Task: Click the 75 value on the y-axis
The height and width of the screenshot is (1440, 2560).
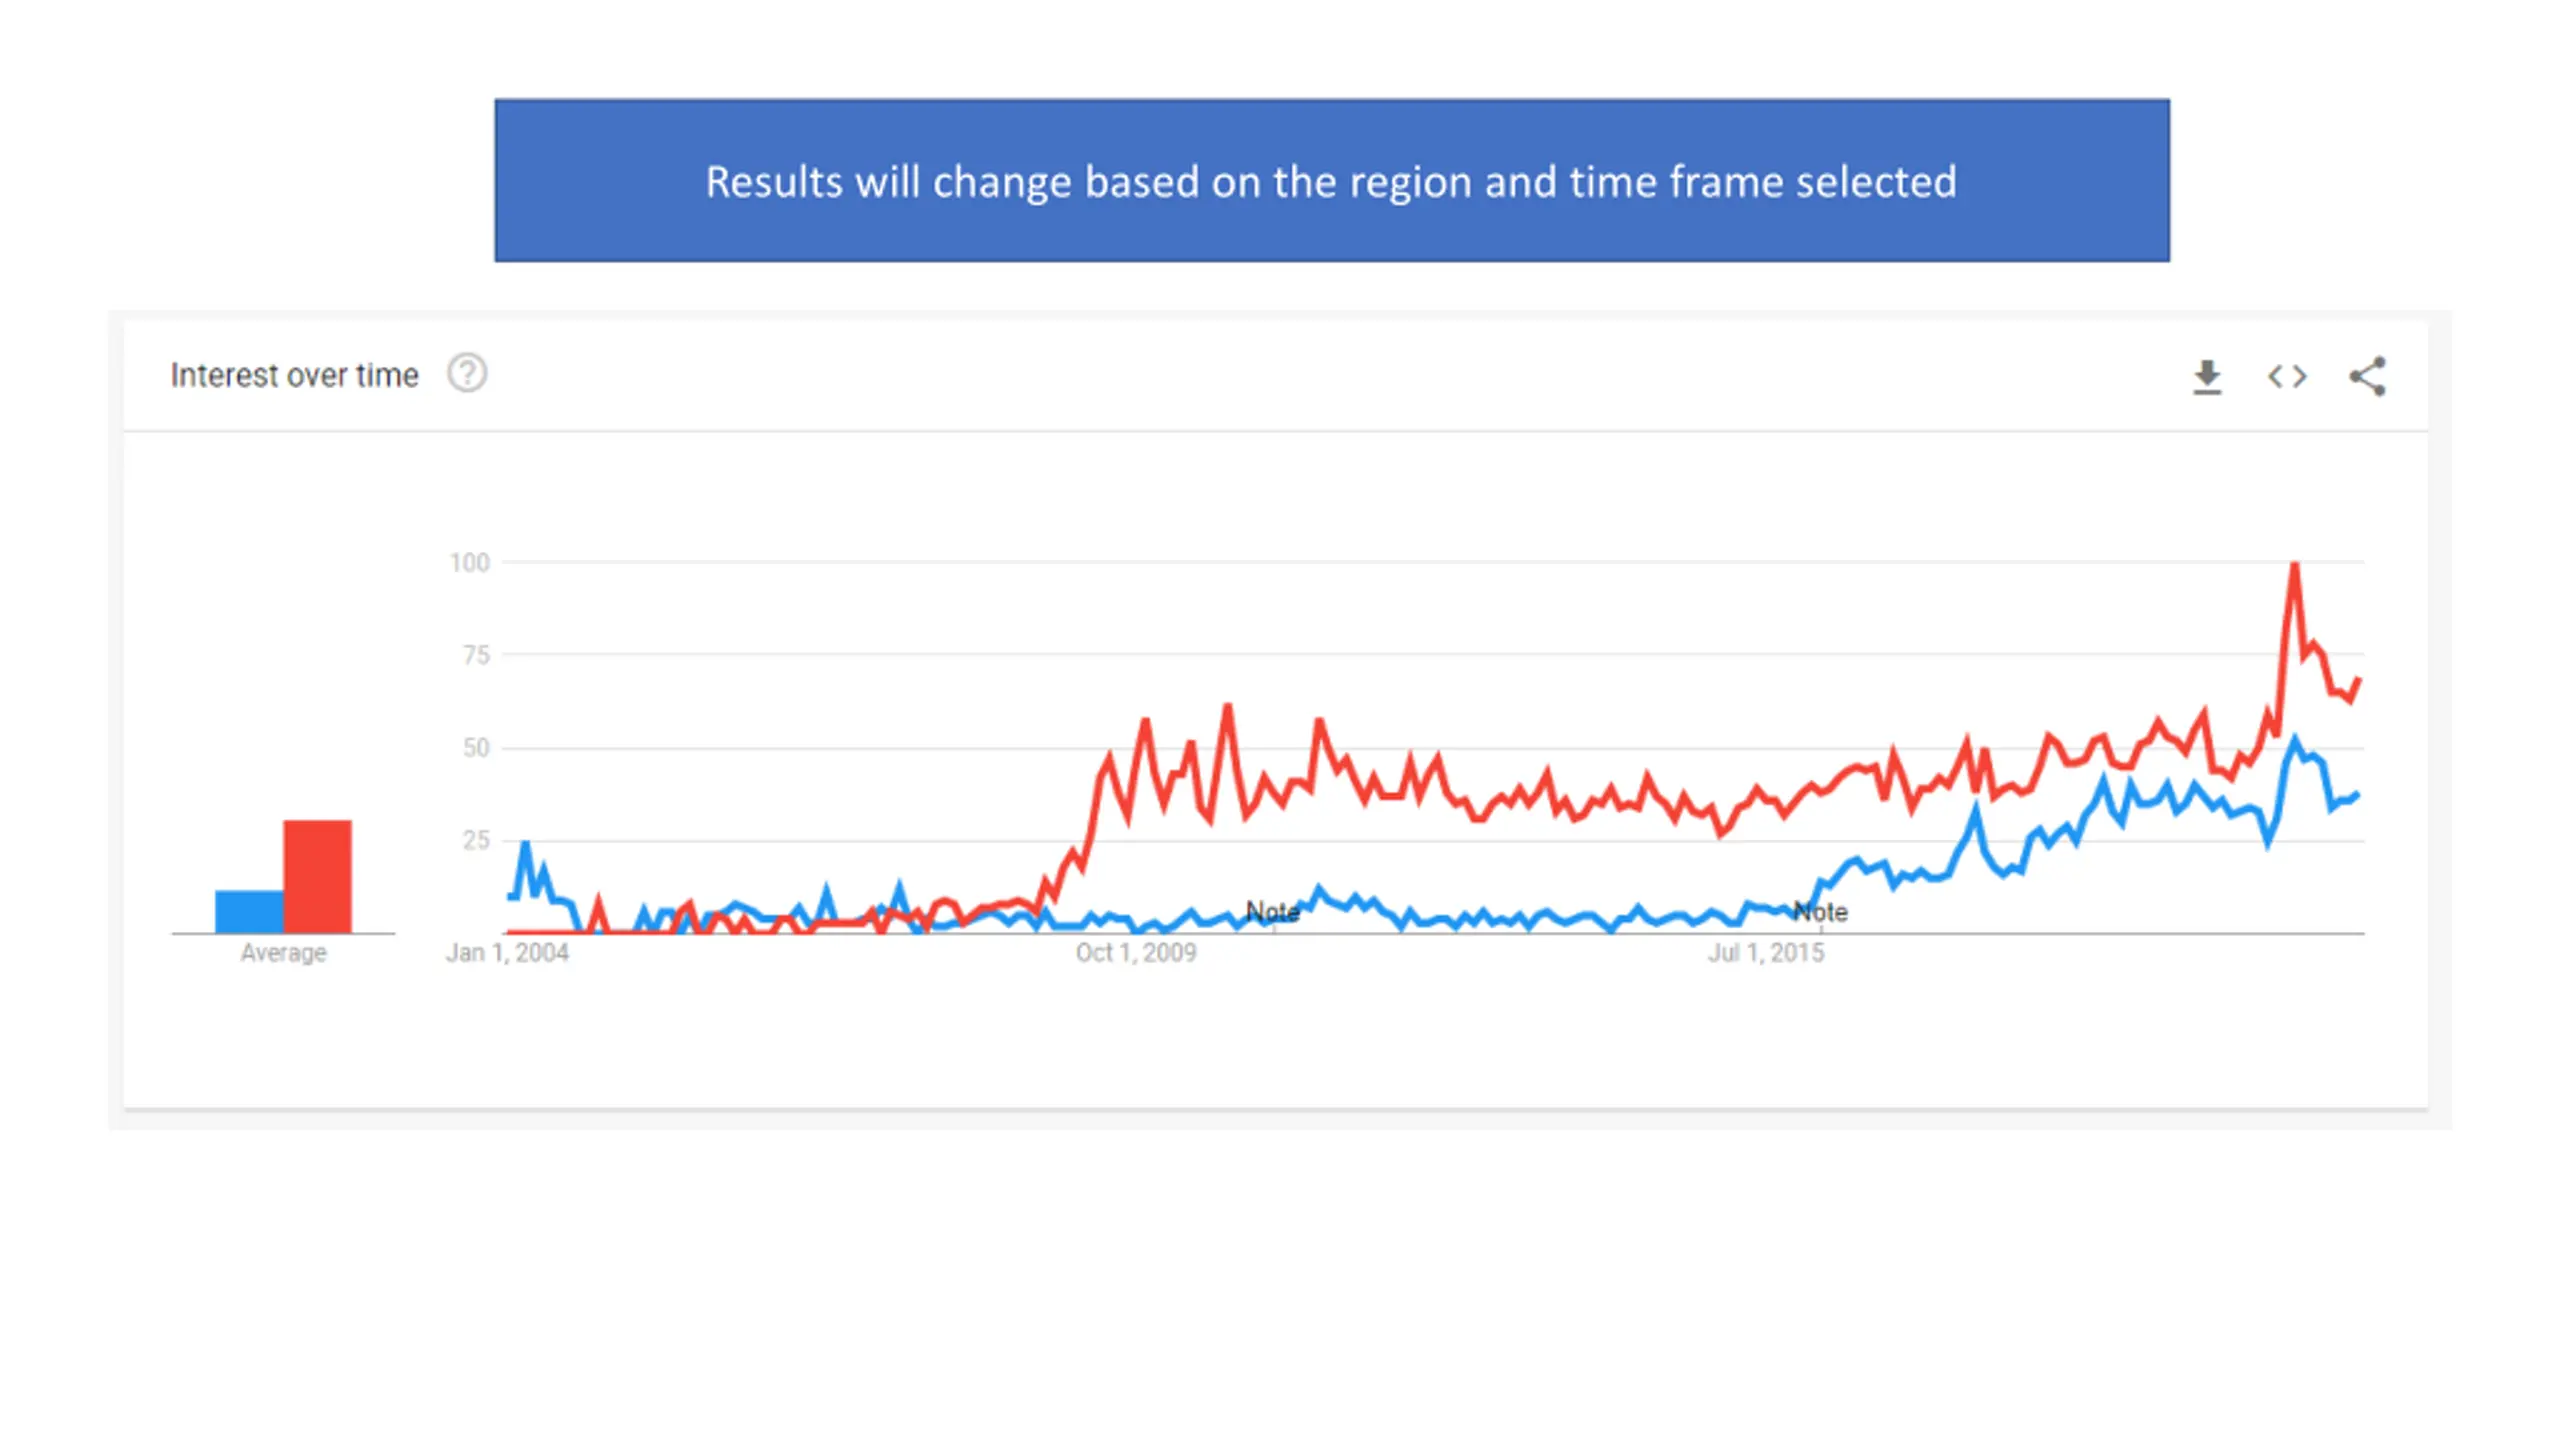Action: [476, 656]
